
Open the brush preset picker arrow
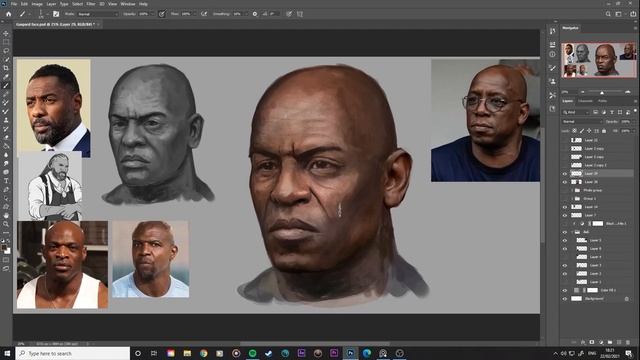(48, 14)
